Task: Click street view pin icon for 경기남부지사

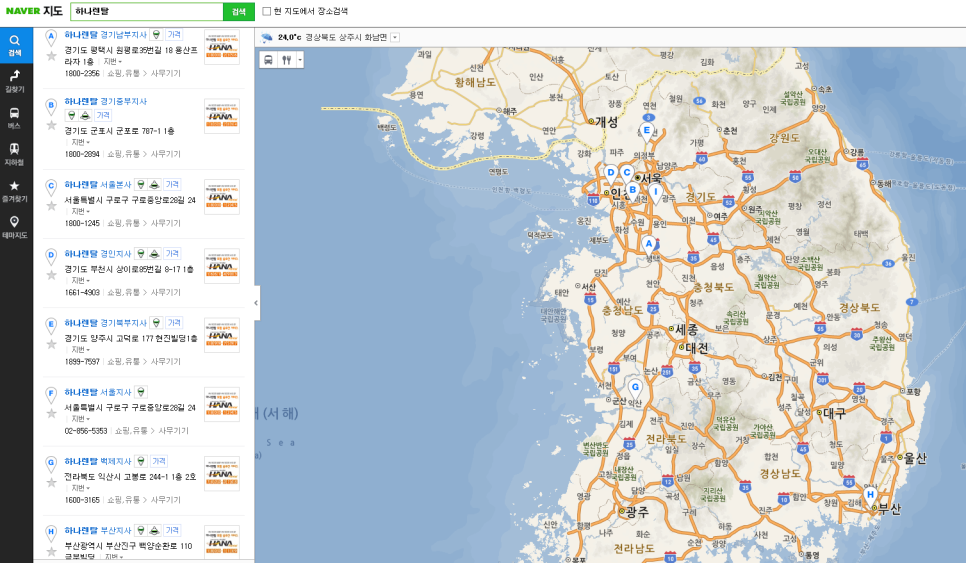Action: (x=156, y=35)
